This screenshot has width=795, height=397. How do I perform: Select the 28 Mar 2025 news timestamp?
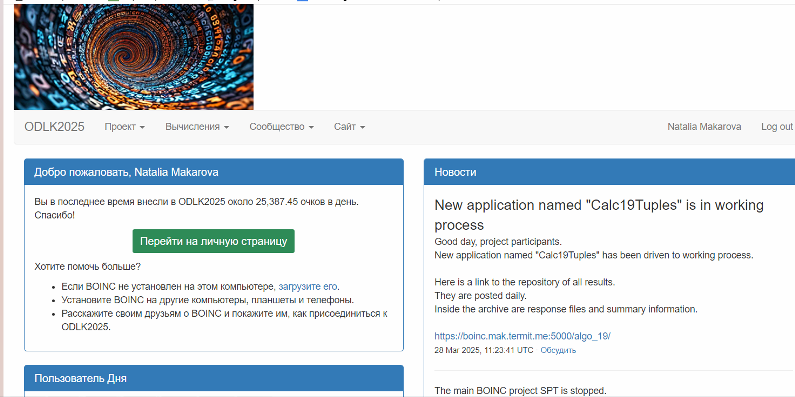pos(484,350)
